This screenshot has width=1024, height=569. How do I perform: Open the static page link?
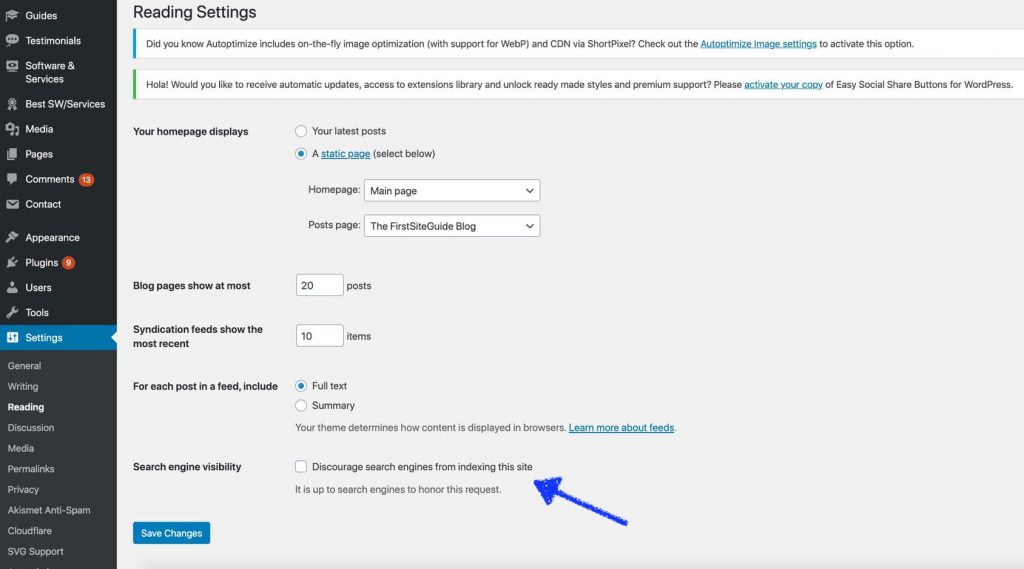coord(345,154)
